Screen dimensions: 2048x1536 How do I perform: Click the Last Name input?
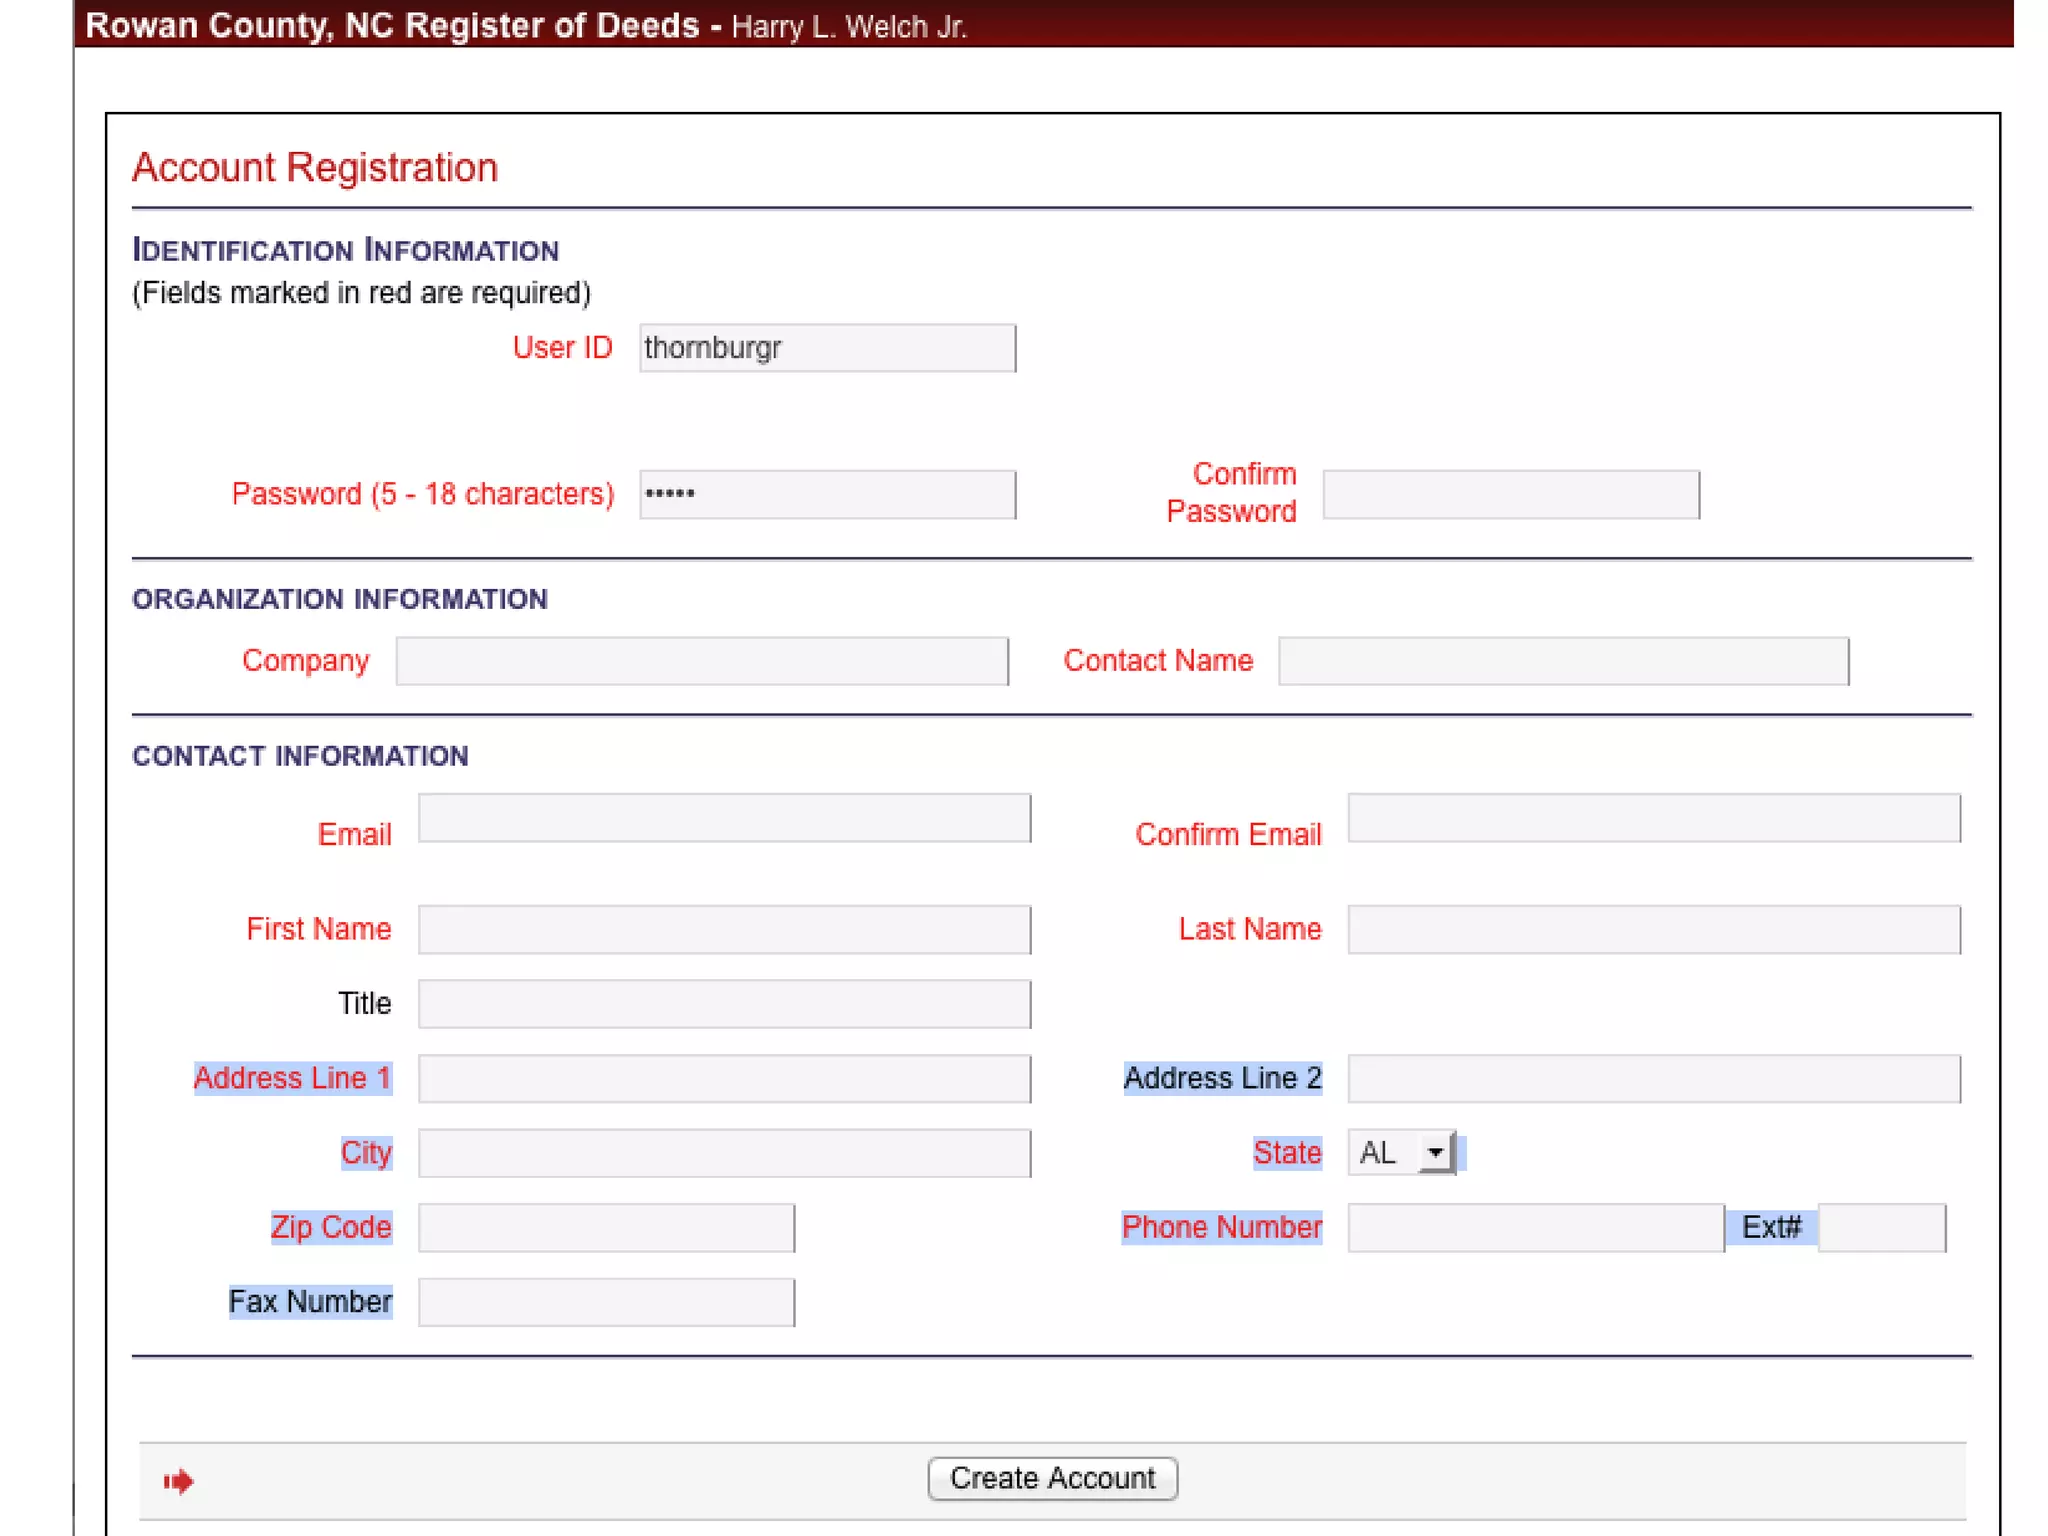(1653, 929)
